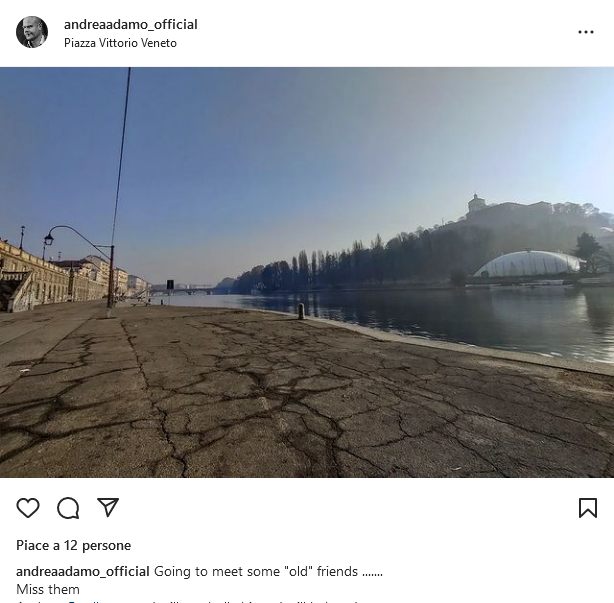Screen dimensions: 614x603
Task: Click andreaadamo_official username in the caption
Action: click(83, 571)
